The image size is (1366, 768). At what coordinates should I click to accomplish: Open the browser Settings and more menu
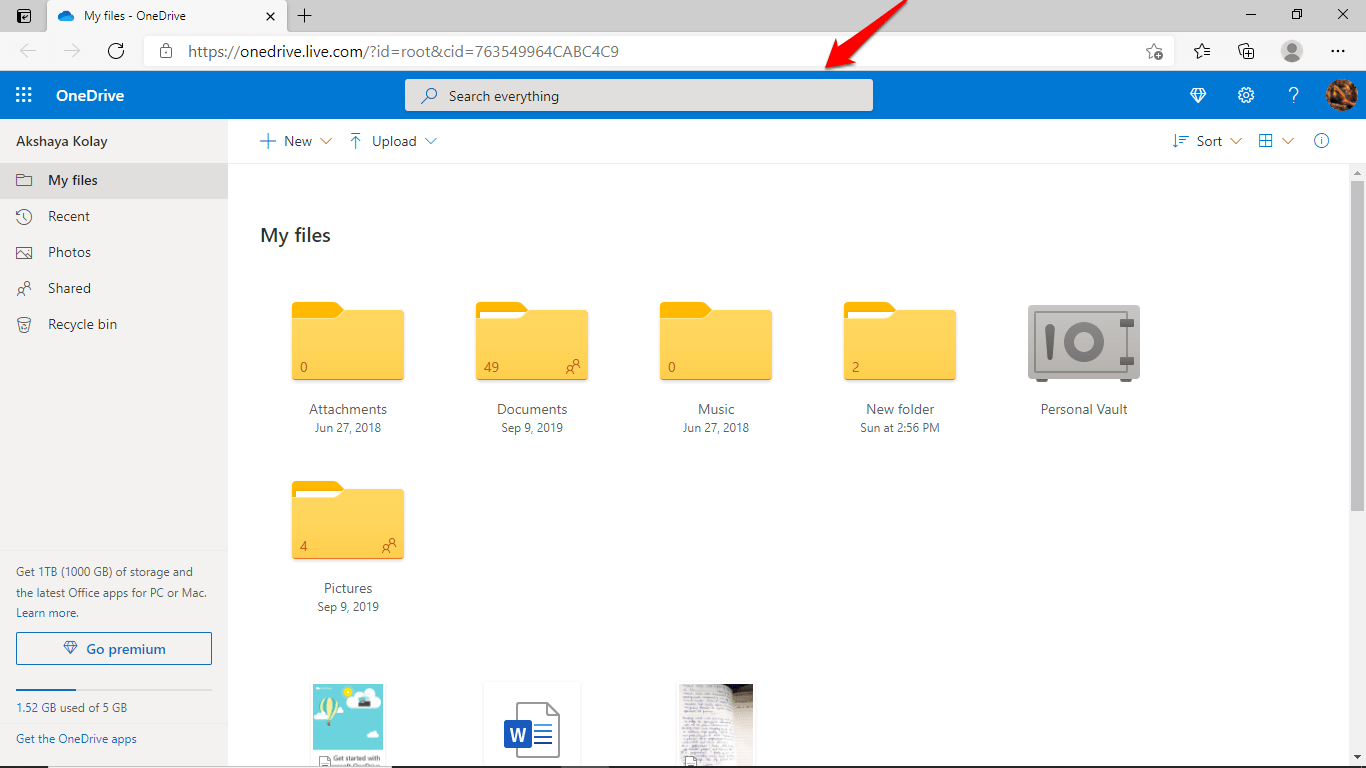tap(1338, 51)
